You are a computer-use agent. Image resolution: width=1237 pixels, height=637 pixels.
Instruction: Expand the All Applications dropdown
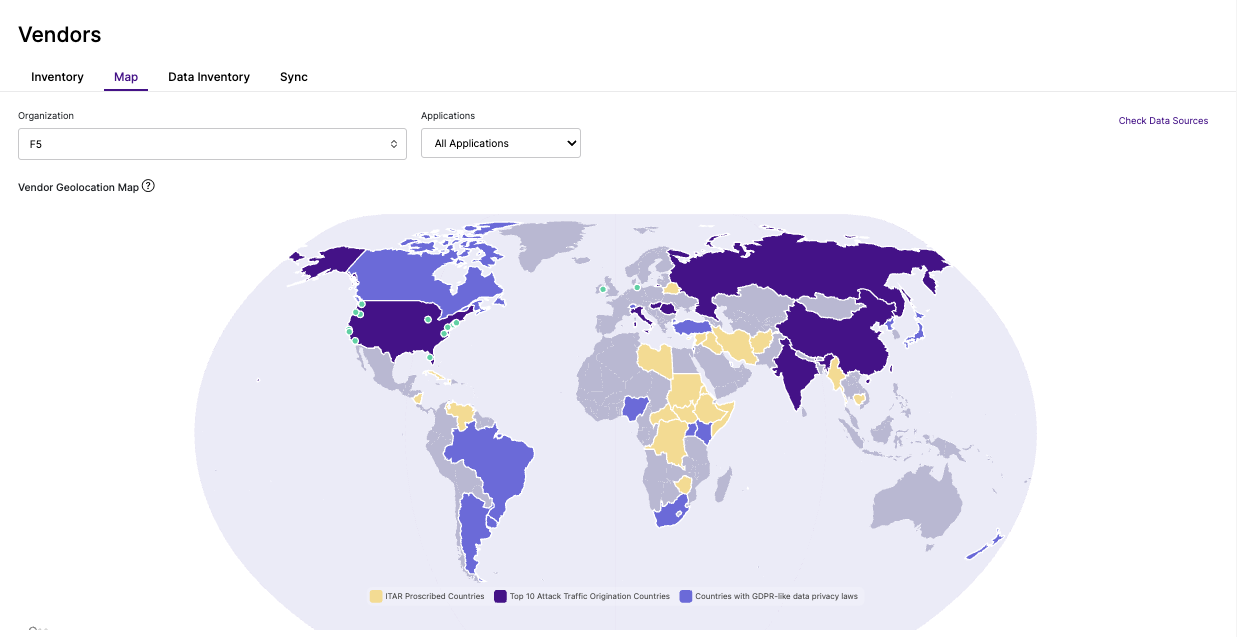tap(501, 143)
